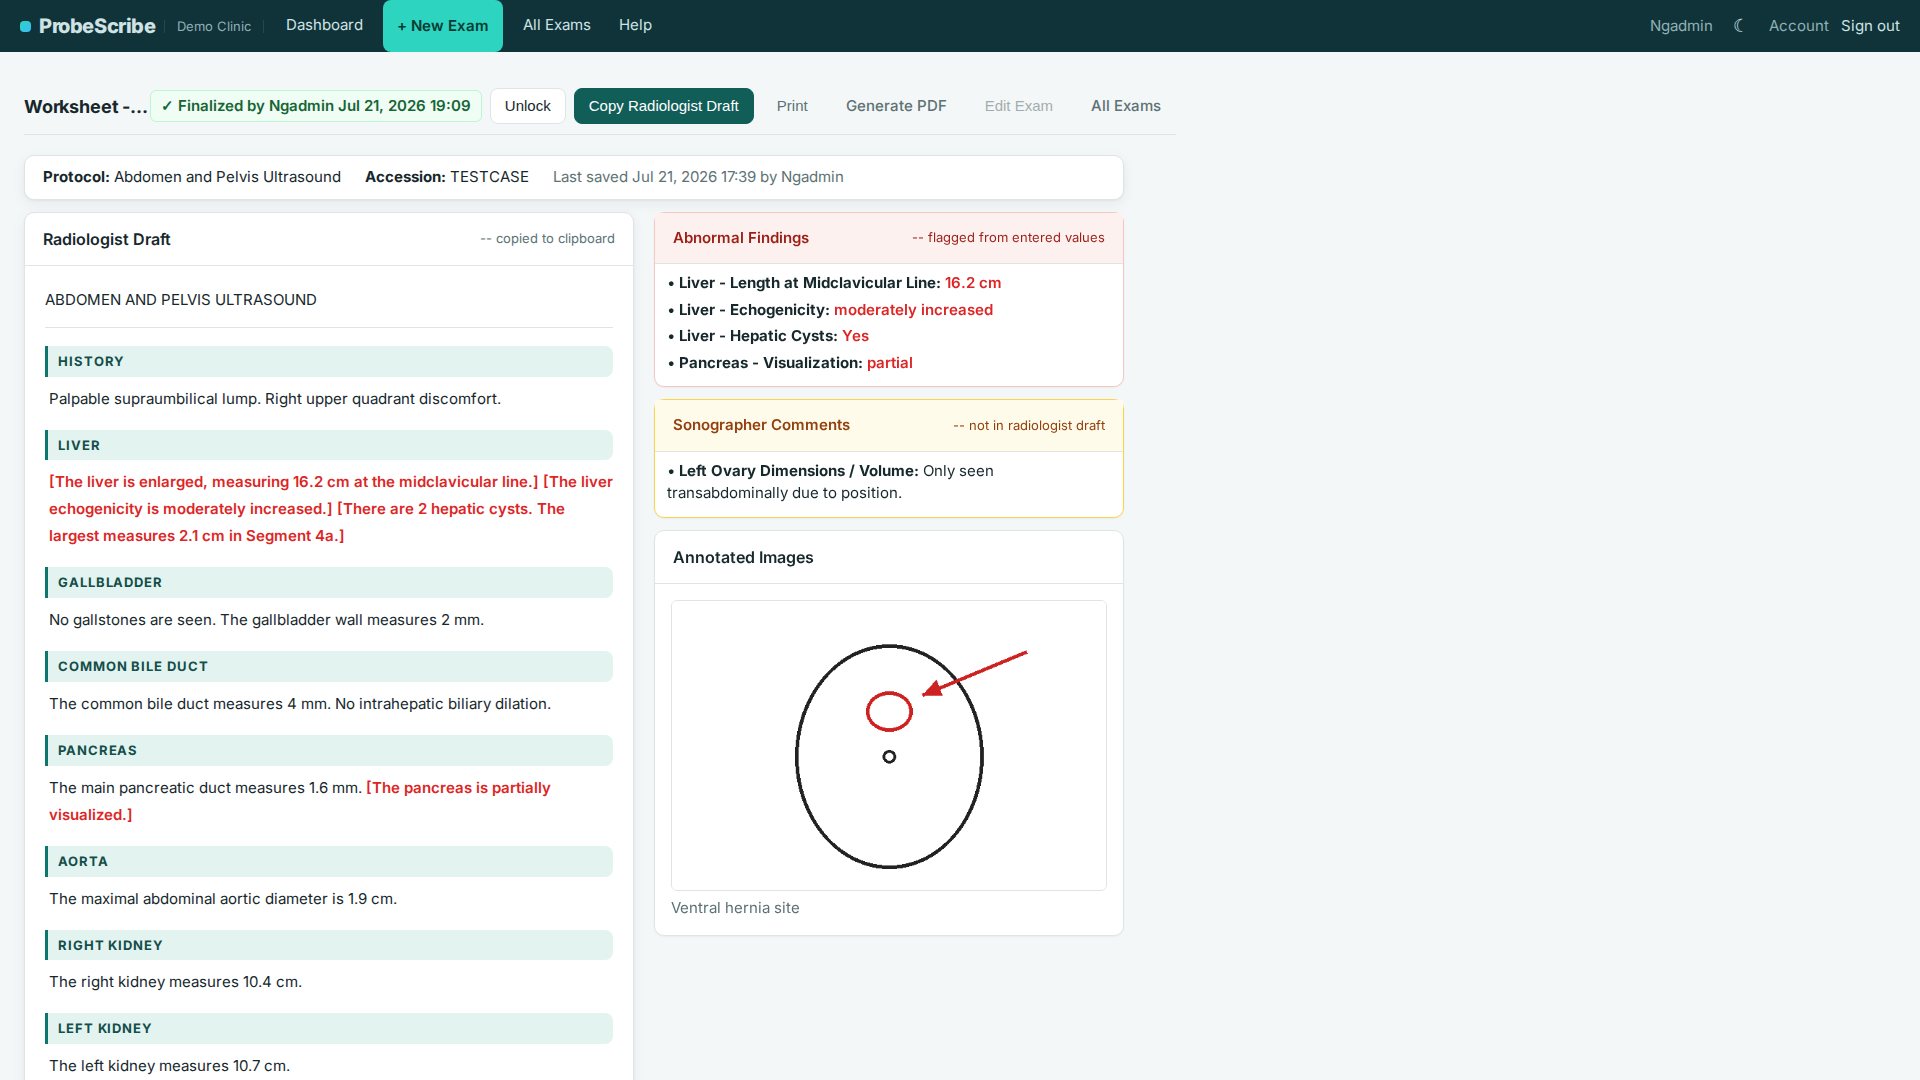The height and width of the screenshot is (1080, 1920).
Task: Click the Left Ovary Dimensions comment
Action: [x=831, y=482]
